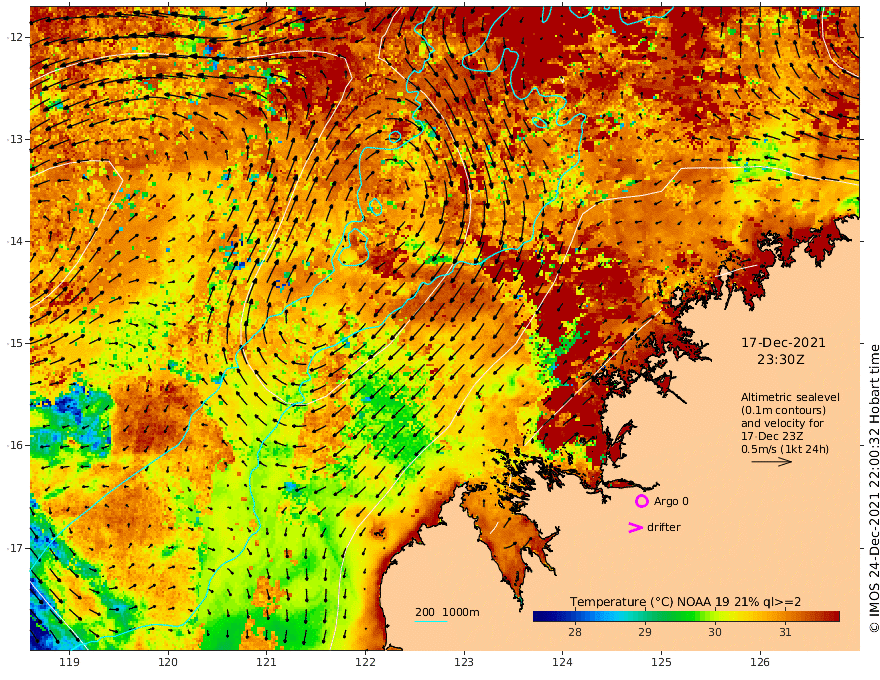Click the '23:30Z' time label
The width and height of the screenshot is (880, 680).
(781, 360)
